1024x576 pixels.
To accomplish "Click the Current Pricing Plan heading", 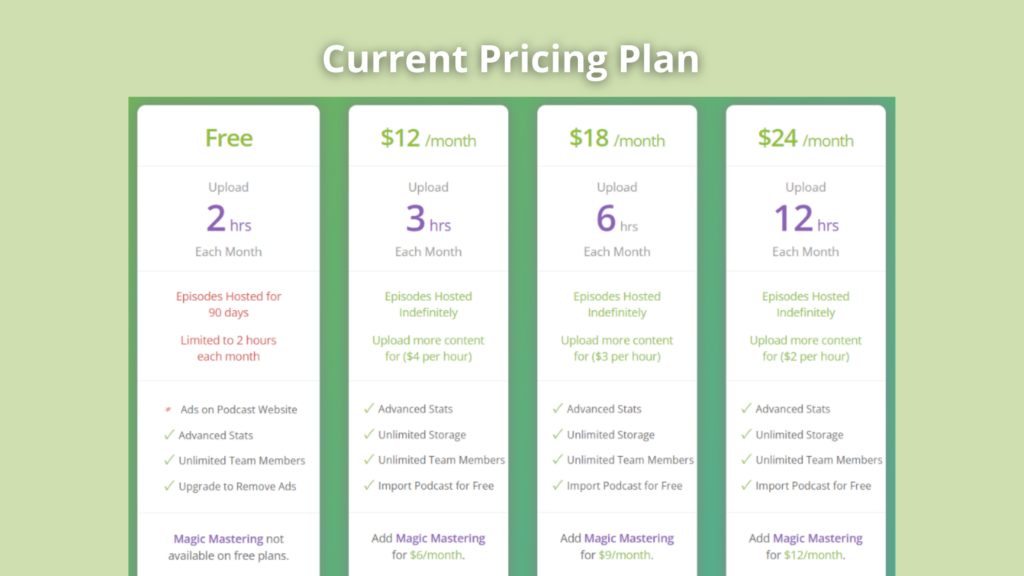I will click(x=511, y=59).
